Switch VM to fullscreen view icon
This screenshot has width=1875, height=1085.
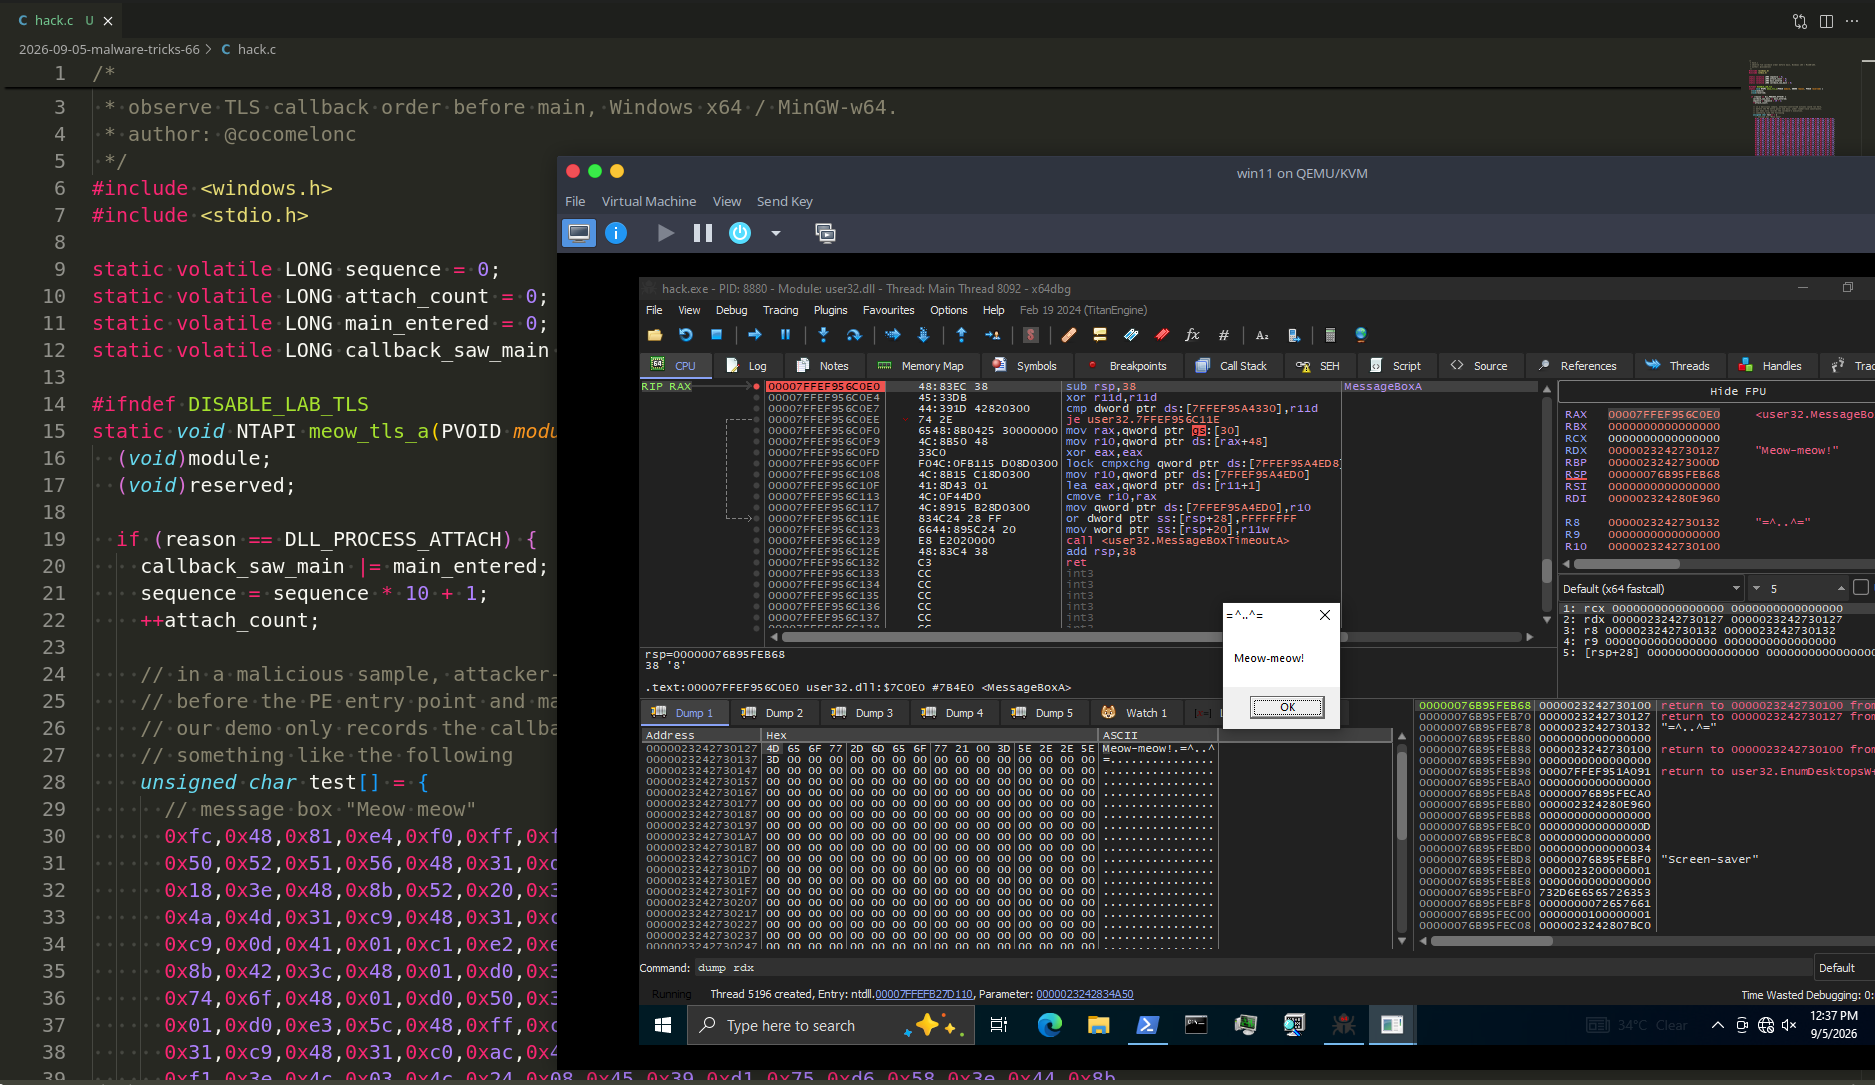pos(825,233)
